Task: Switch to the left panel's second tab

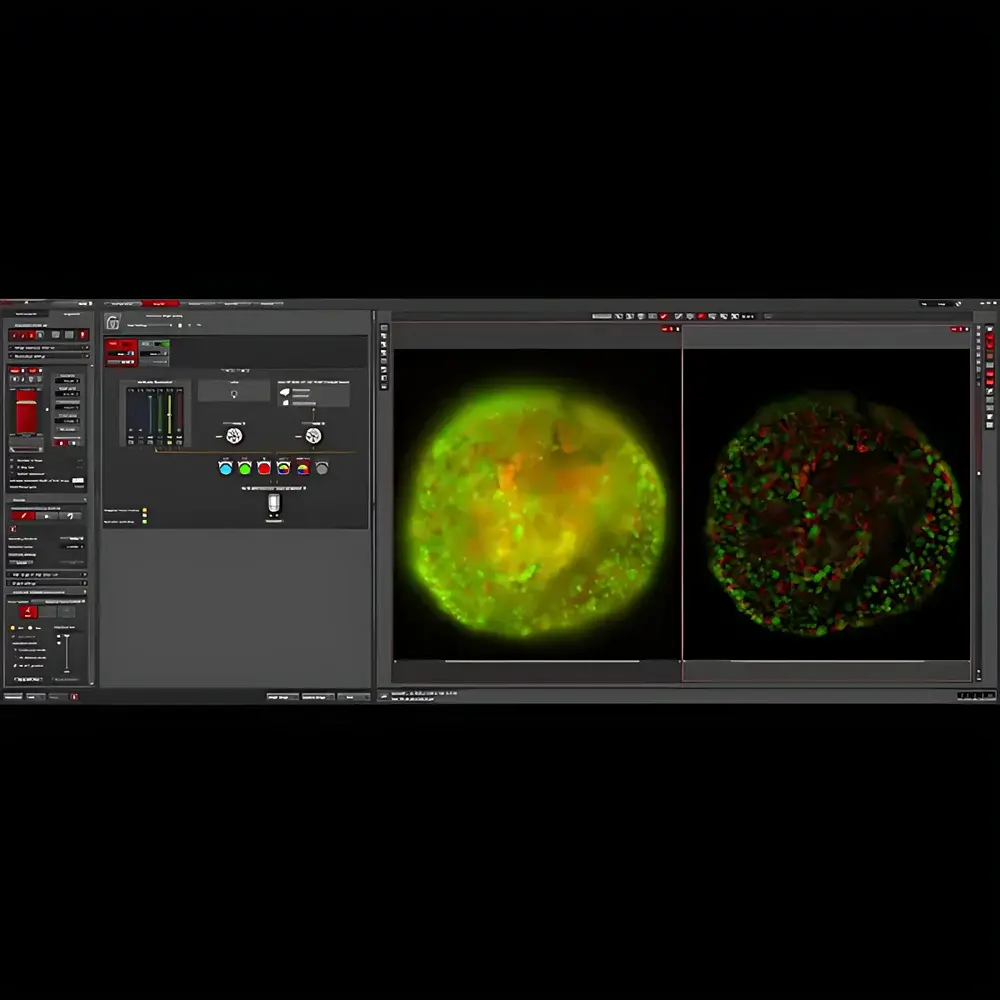Action: click(x=71, y=314)
